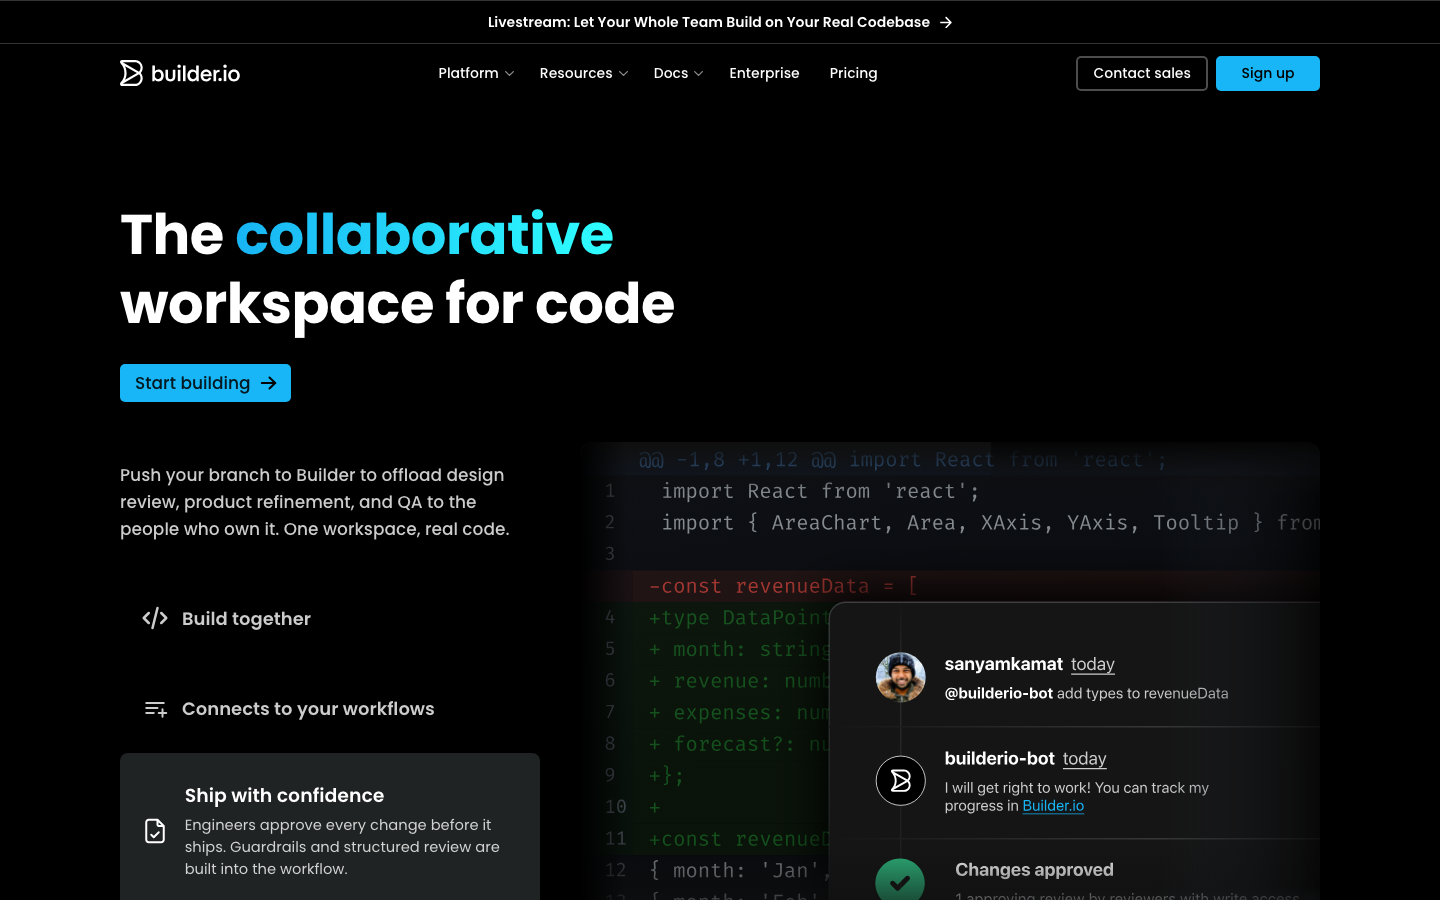Click the builder.io logo icon
1440x900 pixels.
coord(132,73)
